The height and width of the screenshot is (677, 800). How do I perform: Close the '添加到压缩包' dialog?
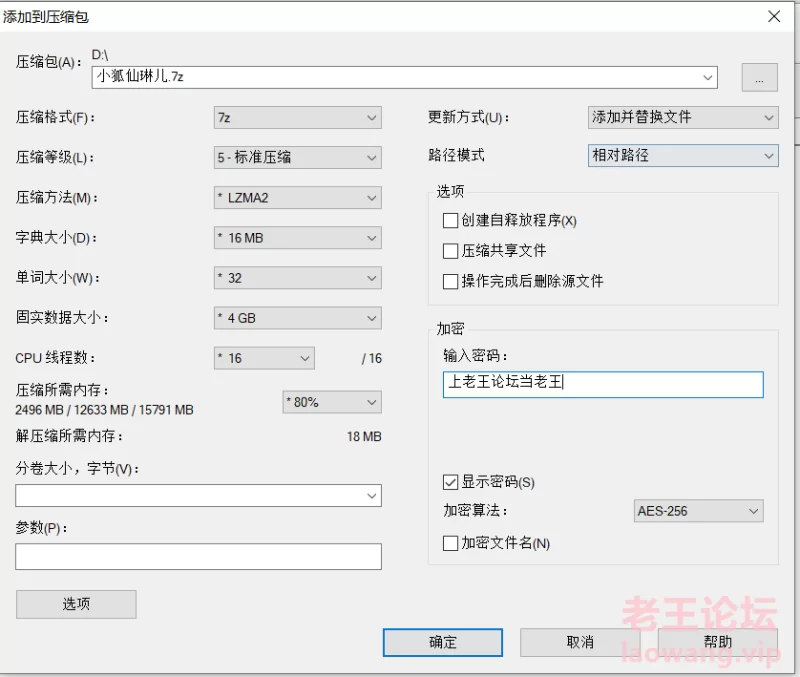click(x=774, y=16)
